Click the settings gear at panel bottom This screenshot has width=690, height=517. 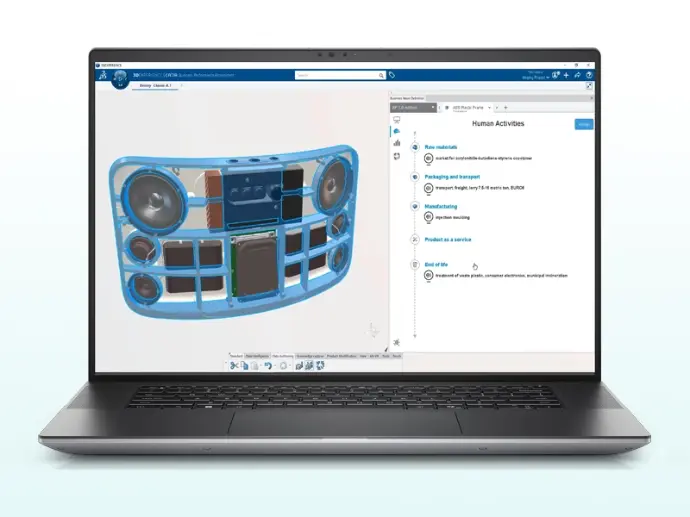(x=396, y=342)
